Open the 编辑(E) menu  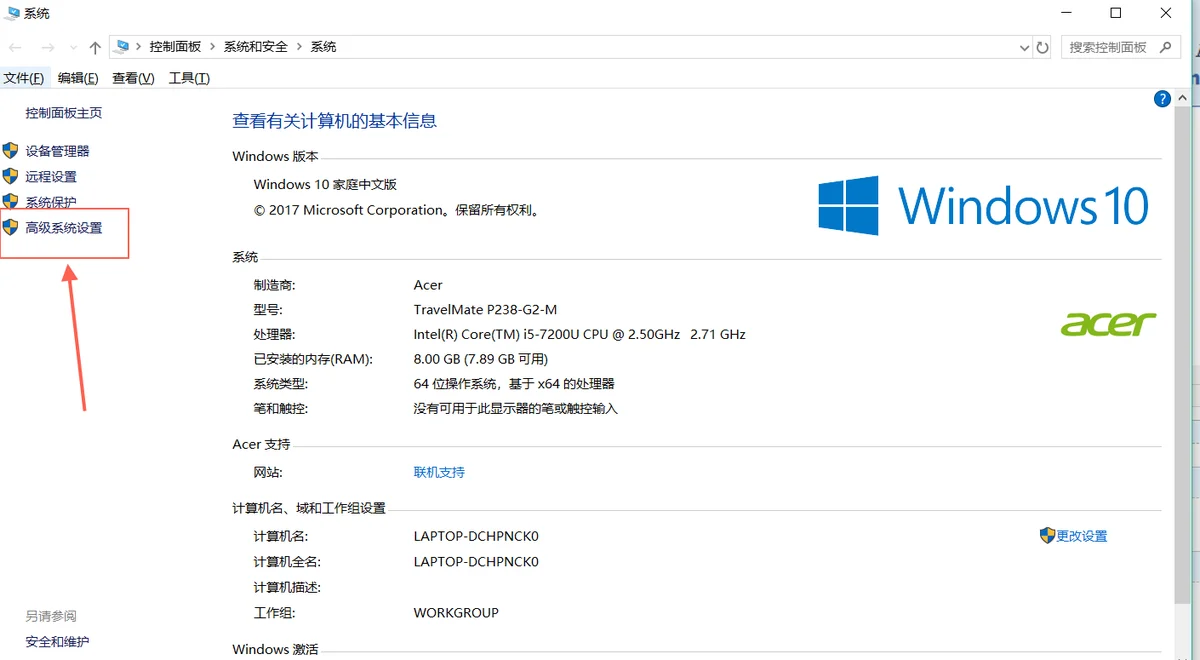[78, 78]
